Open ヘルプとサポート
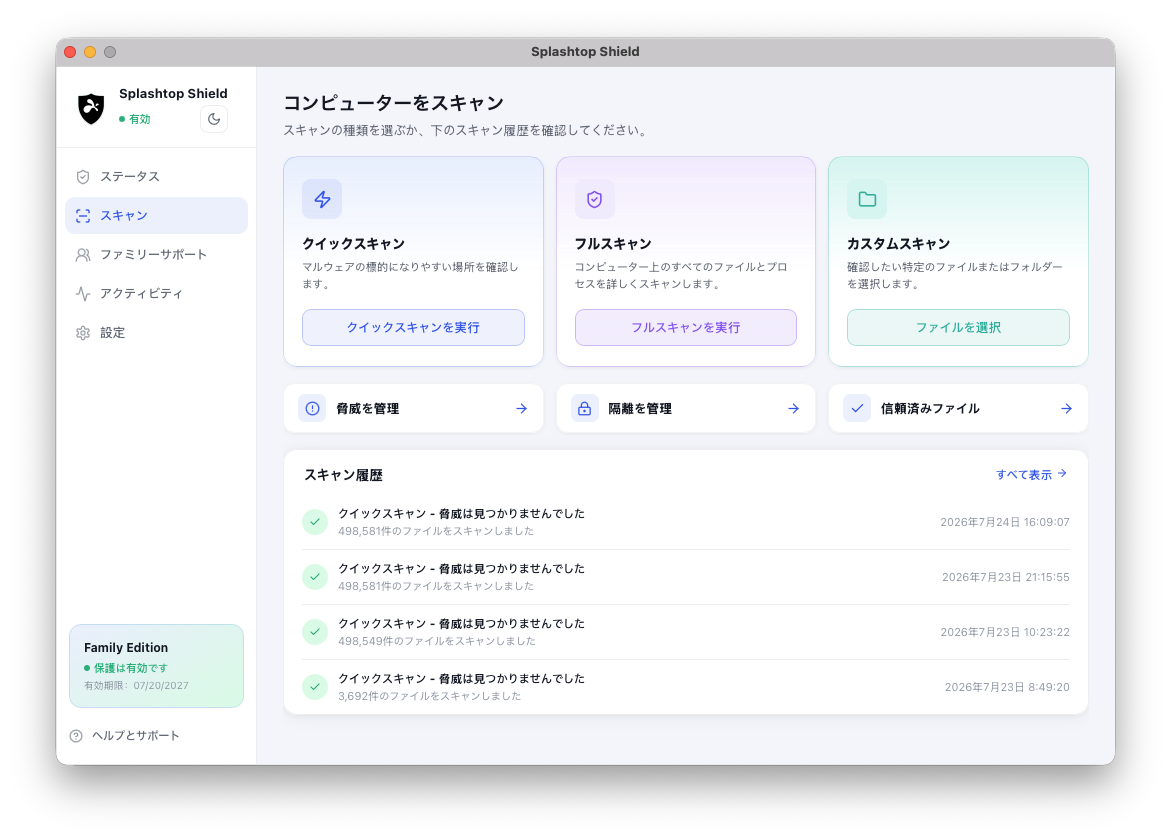Viewport: 1171px width, 839px height. [x=125, y=736]
